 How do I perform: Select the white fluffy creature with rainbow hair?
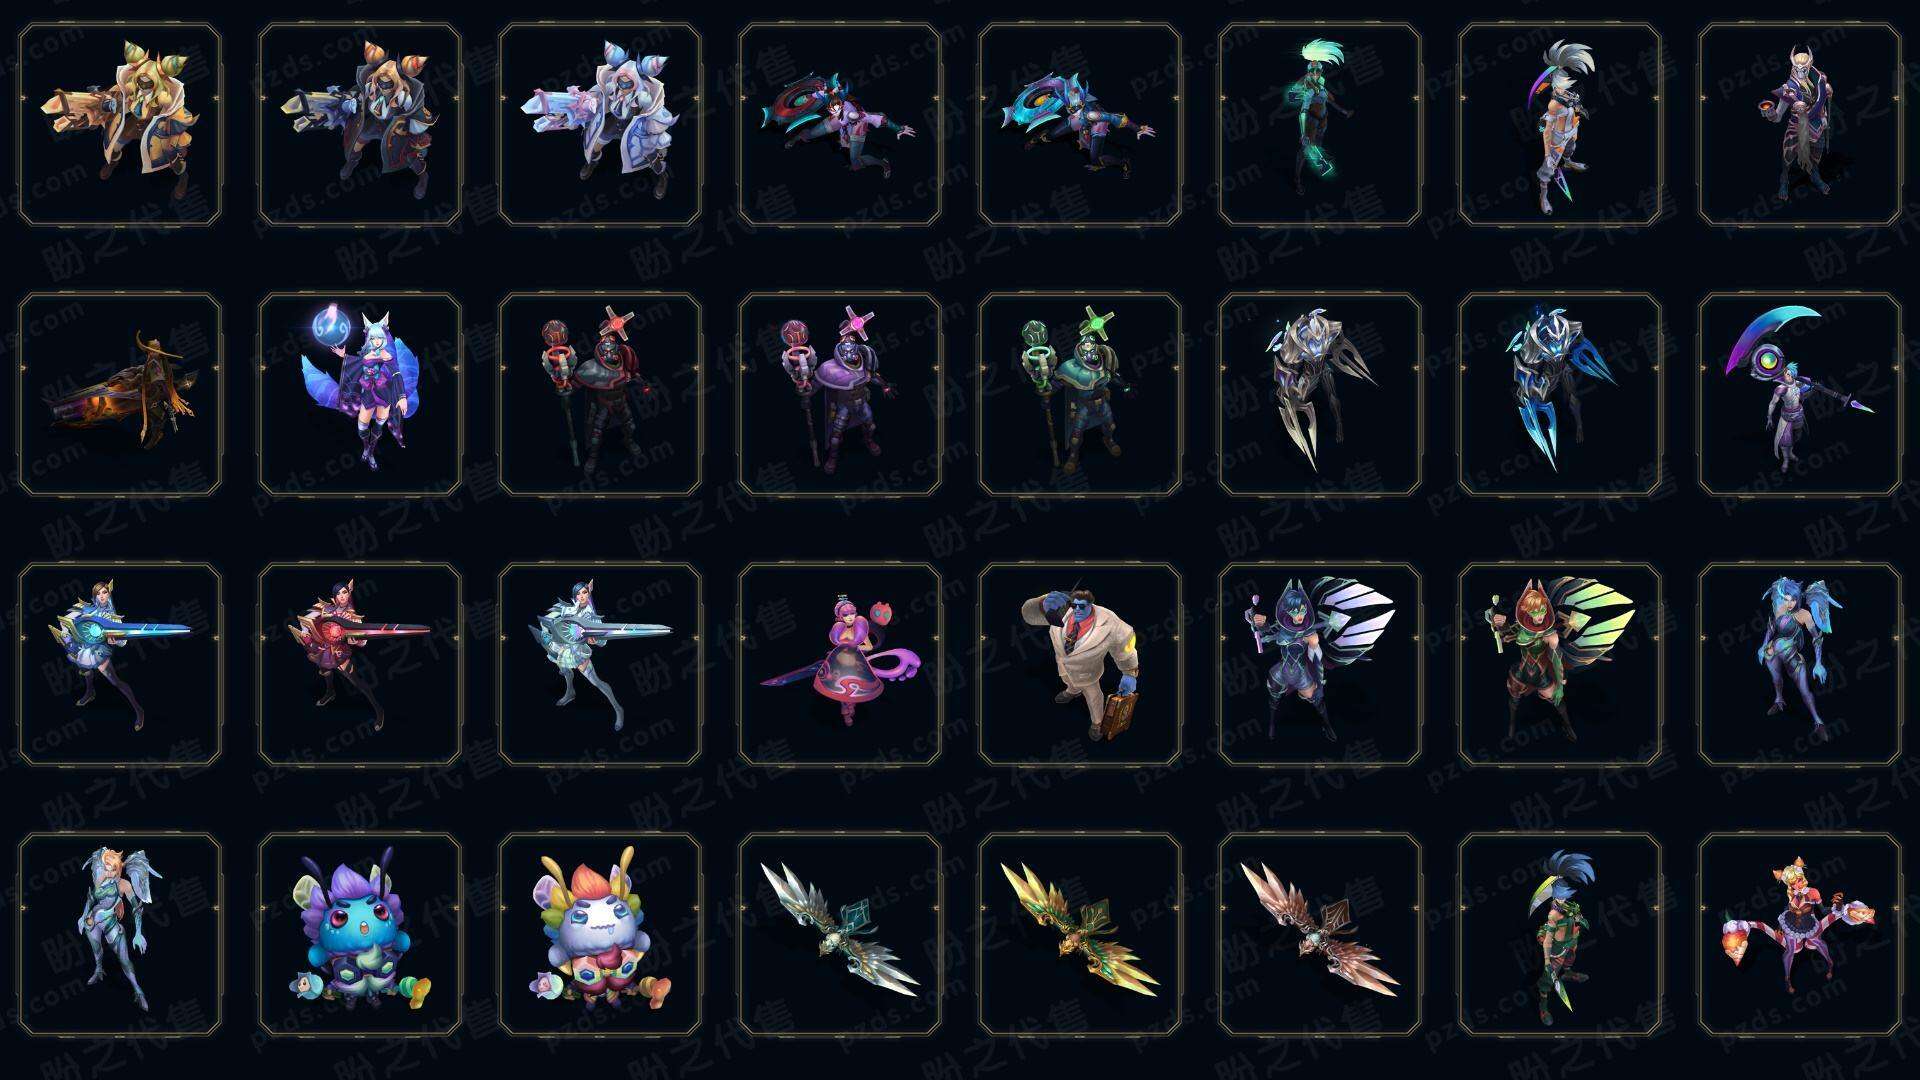(600, 934)
